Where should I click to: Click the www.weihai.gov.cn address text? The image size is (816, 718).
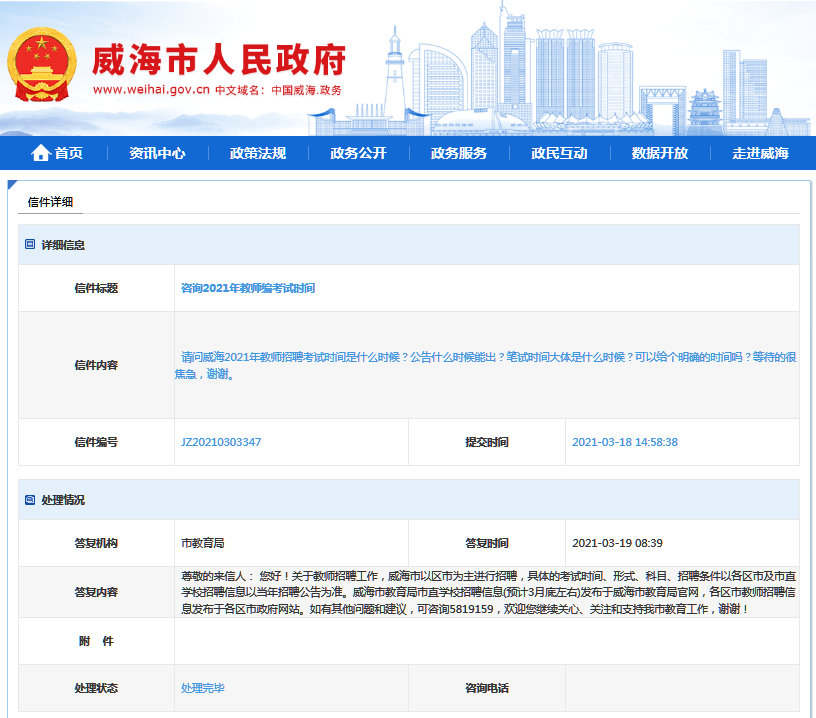point(151,90)
